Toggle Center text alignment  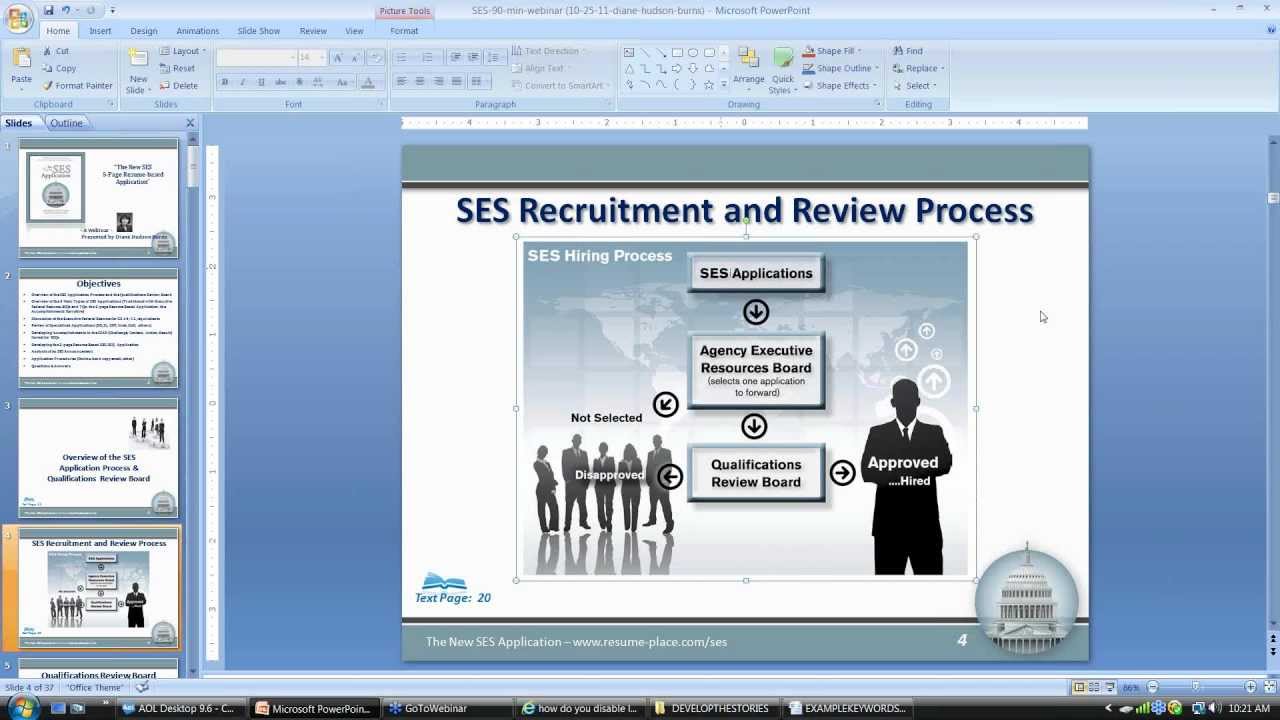pos(420,82)
